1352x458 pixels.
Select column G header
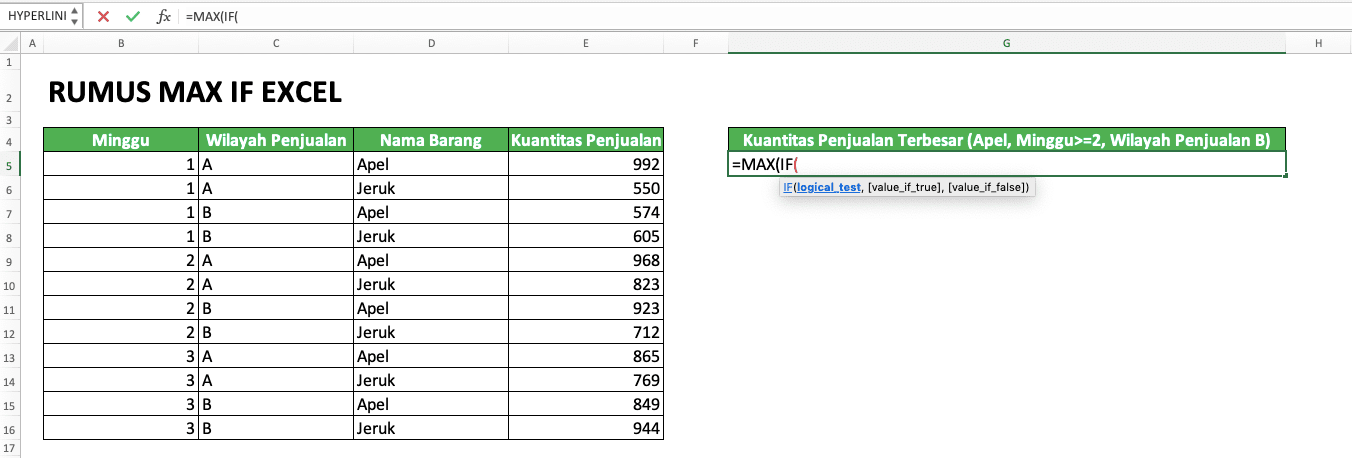tap(1007, 44)
